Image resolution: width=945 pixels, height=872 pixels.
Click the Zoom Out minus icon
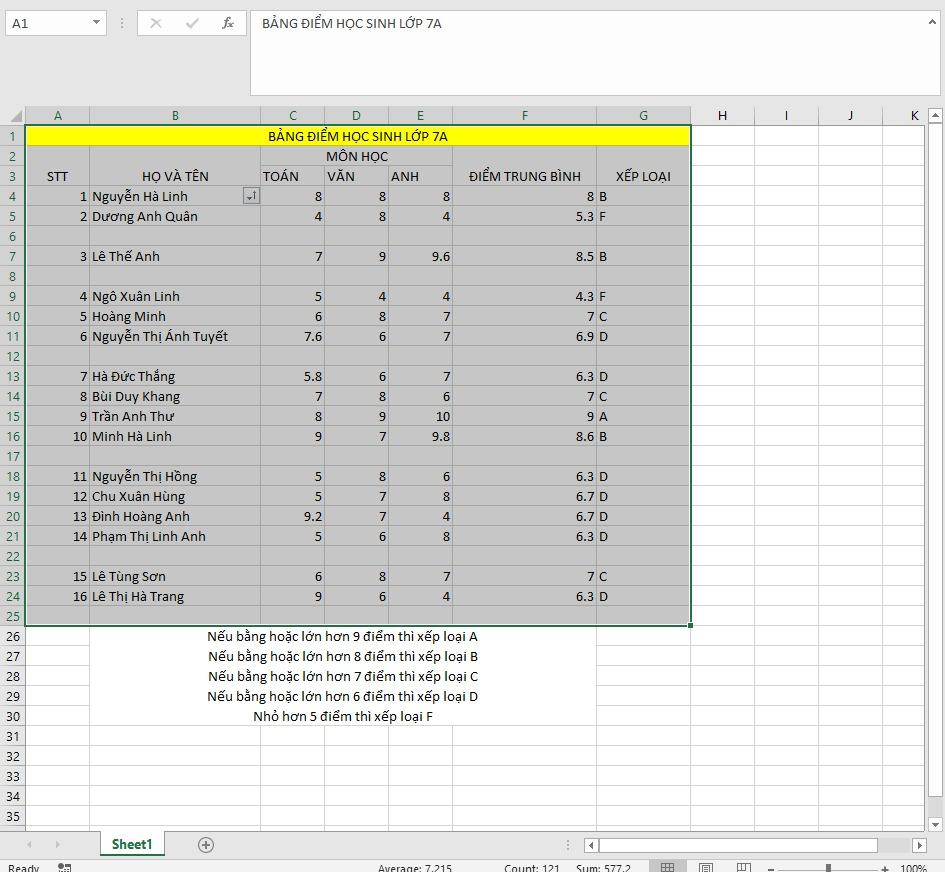769,866
